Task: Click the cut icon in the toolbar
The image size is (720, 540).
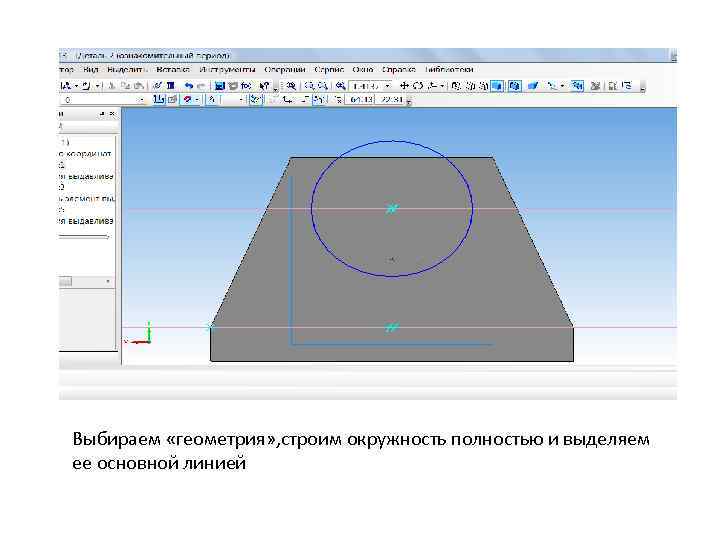Action: click(112, 86)
